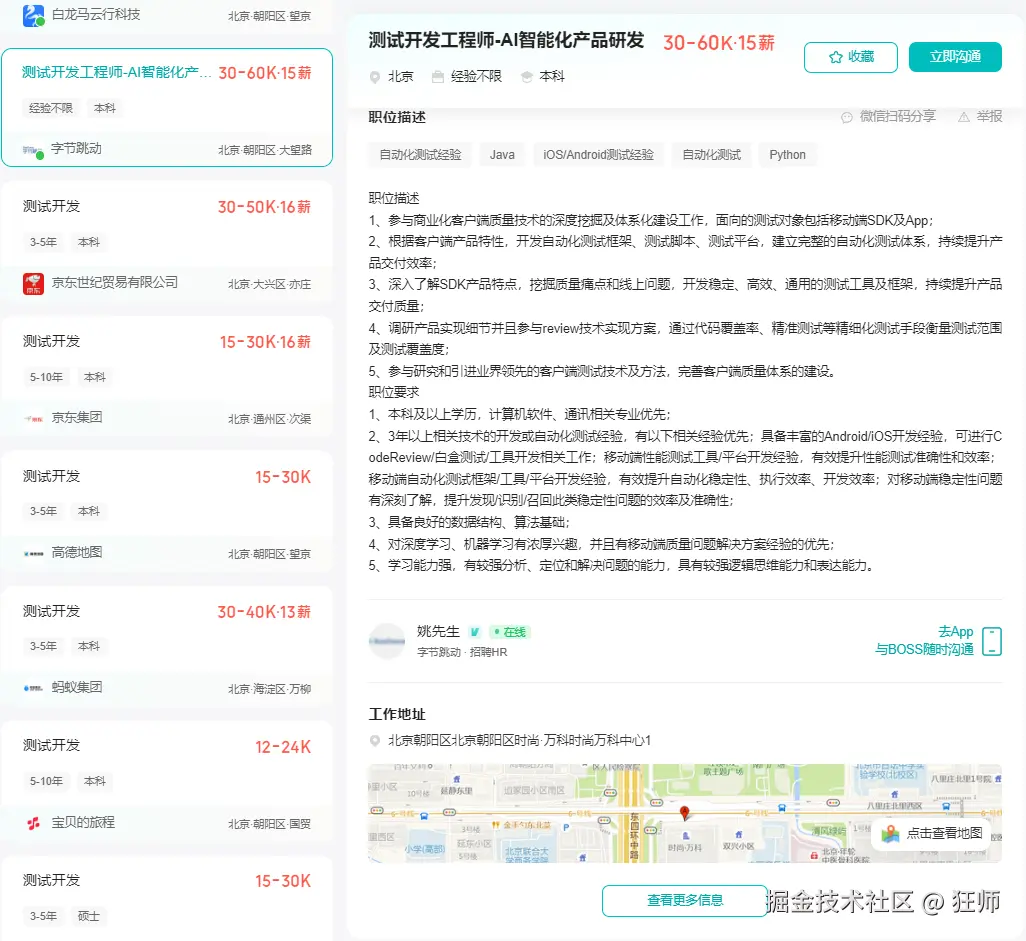1026x941 pixels.
Task: Open 测试开发 30-40K·13薪 job
Action: [167, 647]
